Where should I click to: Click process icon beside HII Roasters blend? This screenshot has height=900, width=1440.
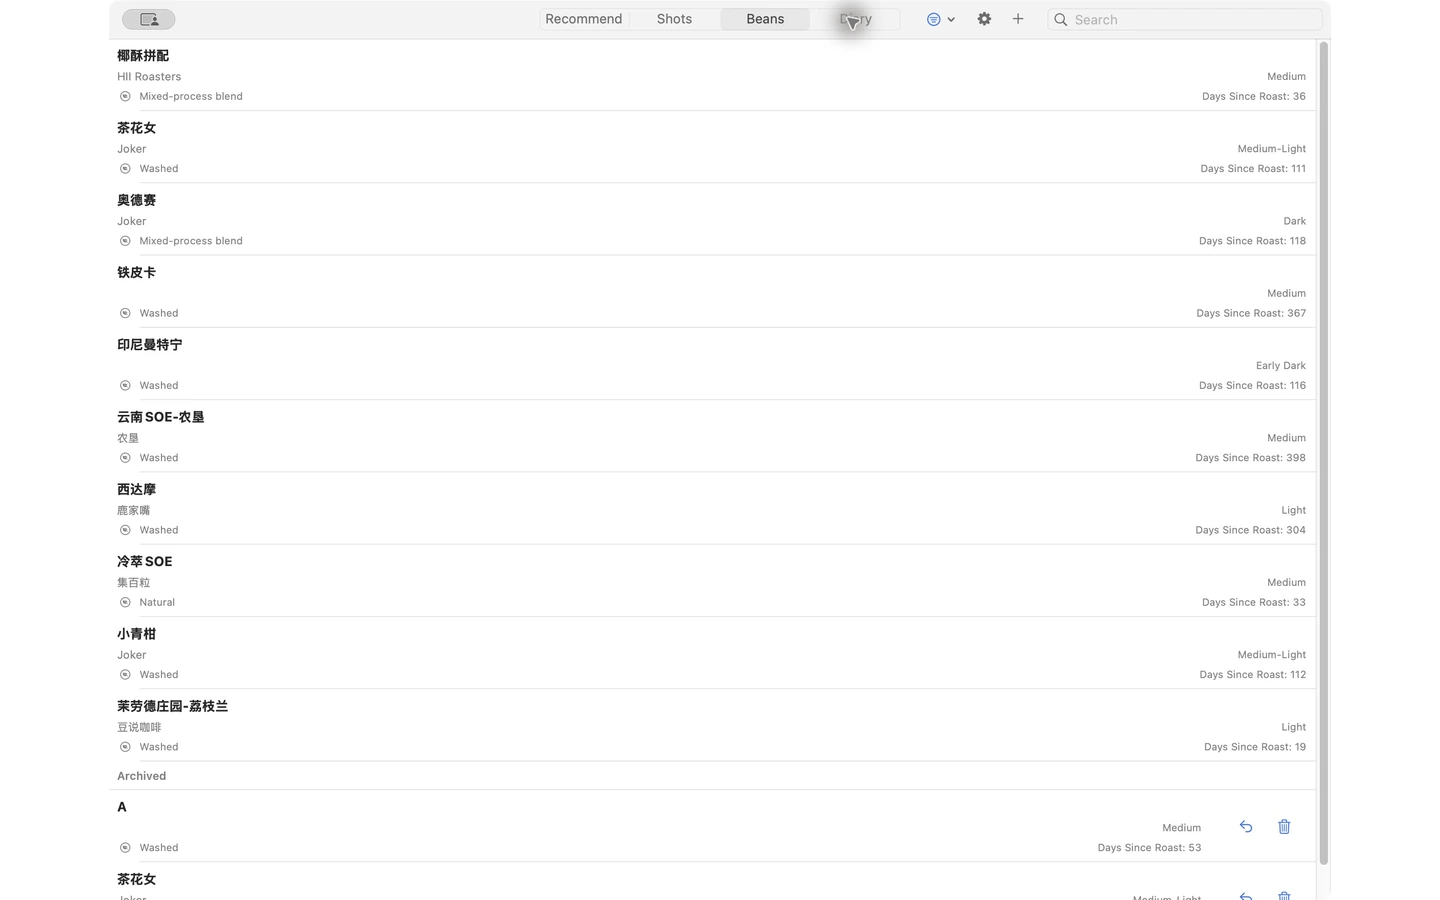coord(125,96)
